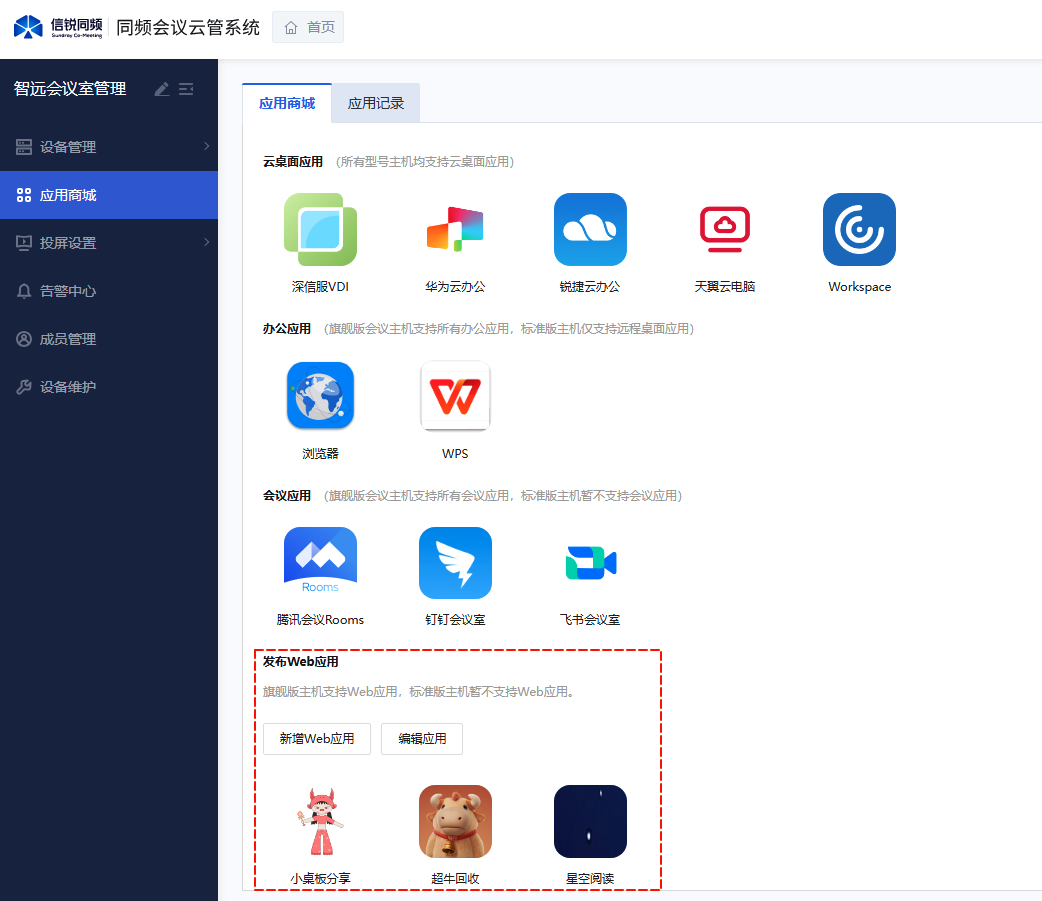Click the 天翼云电脑 app icon
Viewport: 1042px width, 901px height.
click(725, 230)
